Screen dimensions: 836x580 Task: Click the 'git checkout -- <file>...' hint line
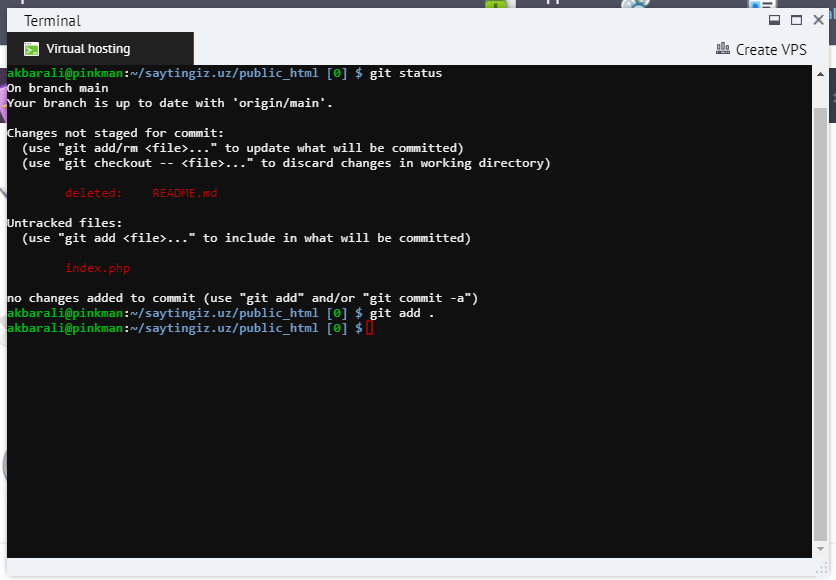coord(286,163)
